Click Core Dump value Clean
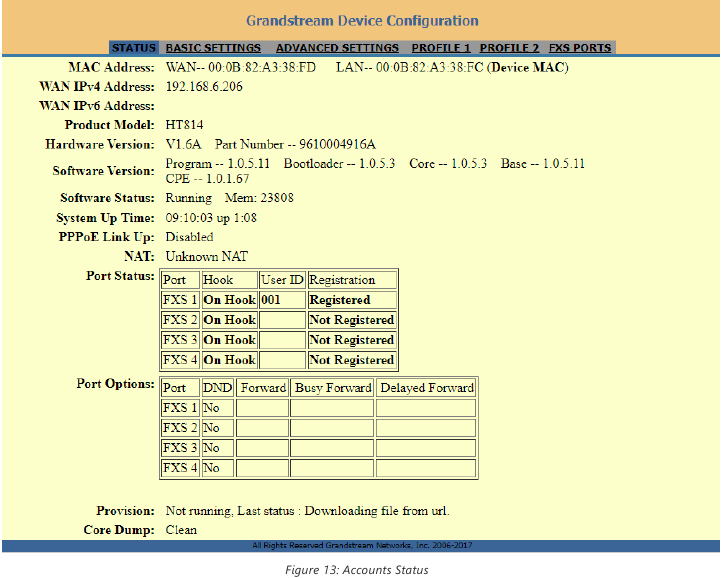The width and height of the screenshot is (723, 578). pyautogui.click(x=181, y=530)
